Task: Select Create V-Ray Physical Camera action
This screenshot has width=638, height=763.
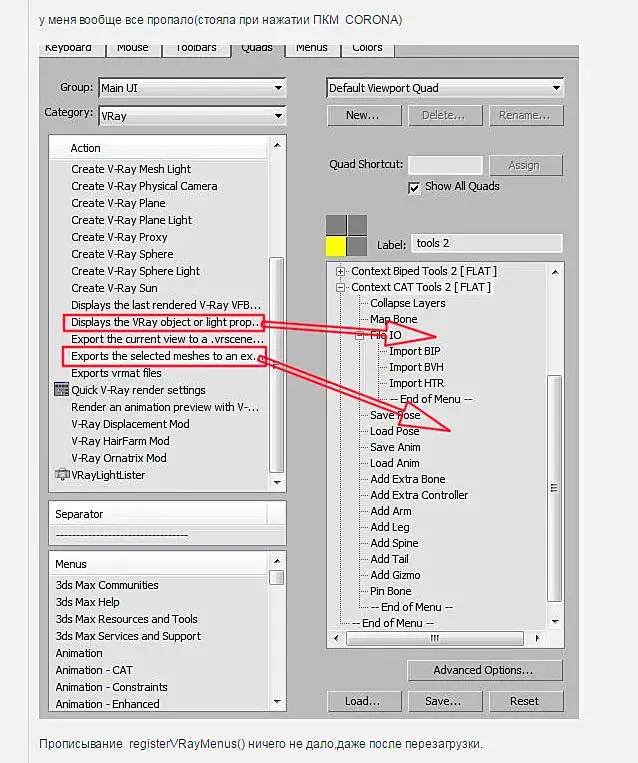Action: (x=144, y=186)
